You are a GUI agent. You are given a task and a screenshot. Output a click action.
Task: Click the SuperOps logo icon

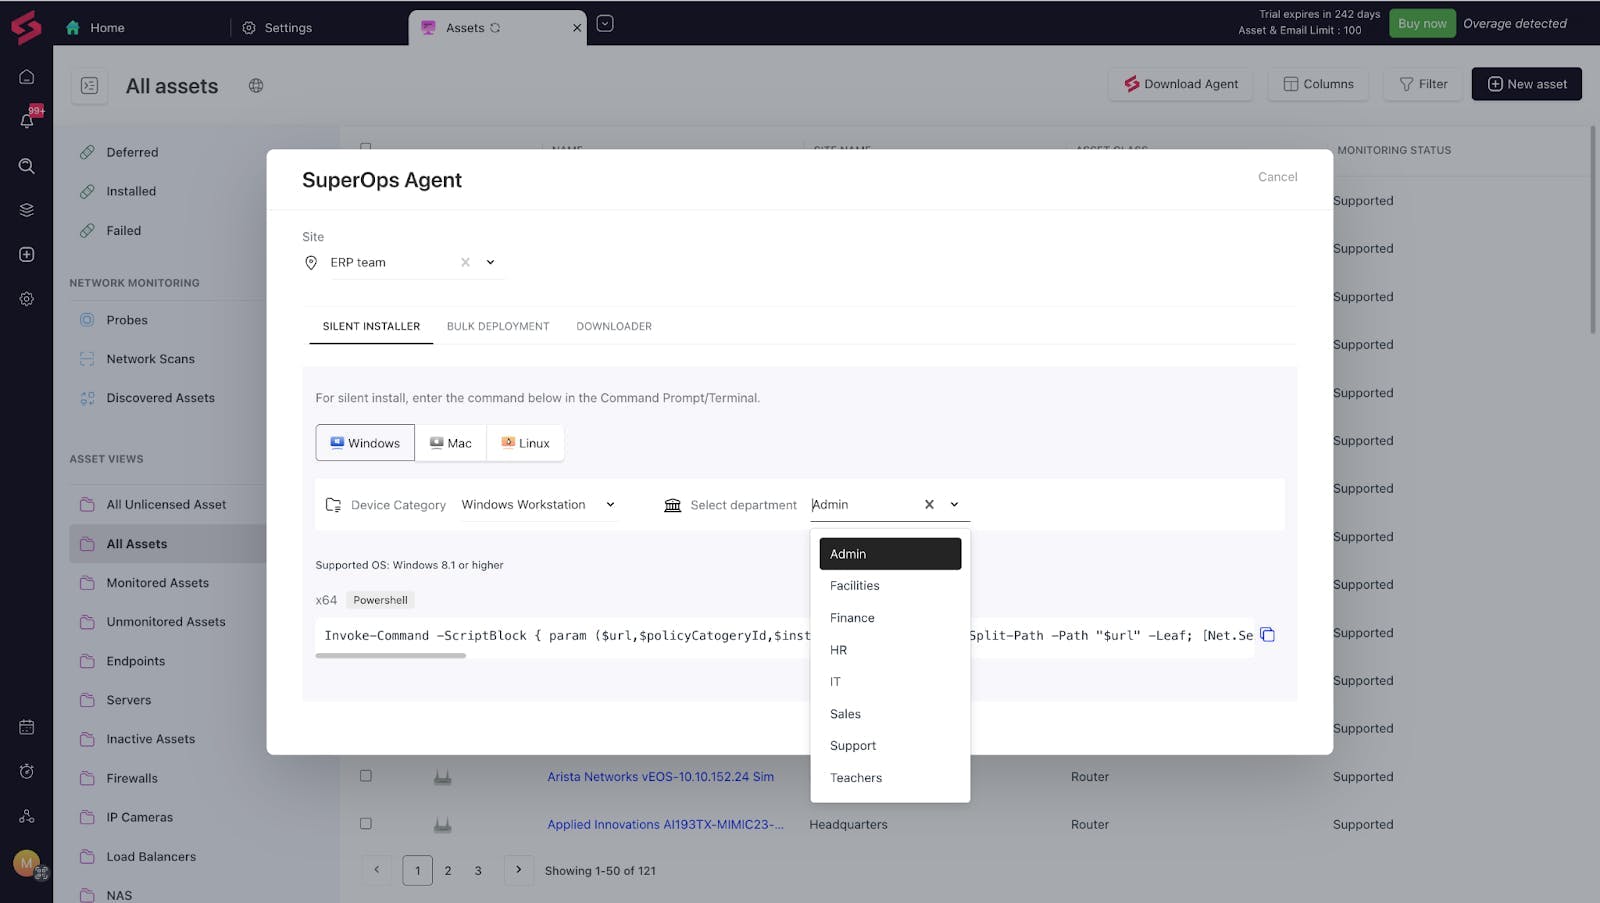pos(26,27)
